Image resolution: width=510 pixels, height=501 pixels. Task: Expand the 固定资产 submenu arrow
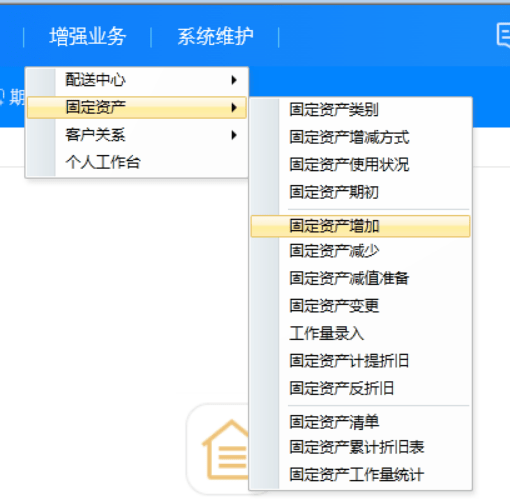234,107
